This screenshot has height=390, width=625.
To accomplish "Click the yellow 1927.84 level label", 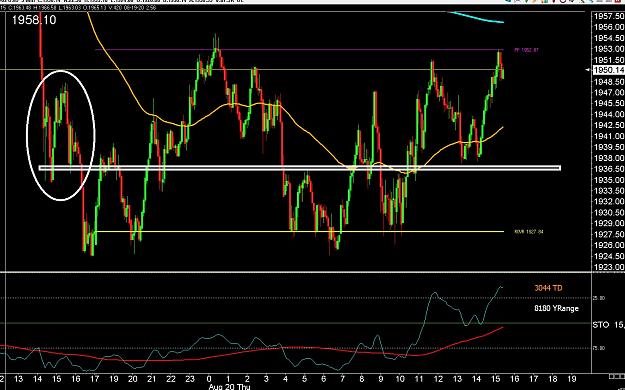I will [x=529, y=231].
